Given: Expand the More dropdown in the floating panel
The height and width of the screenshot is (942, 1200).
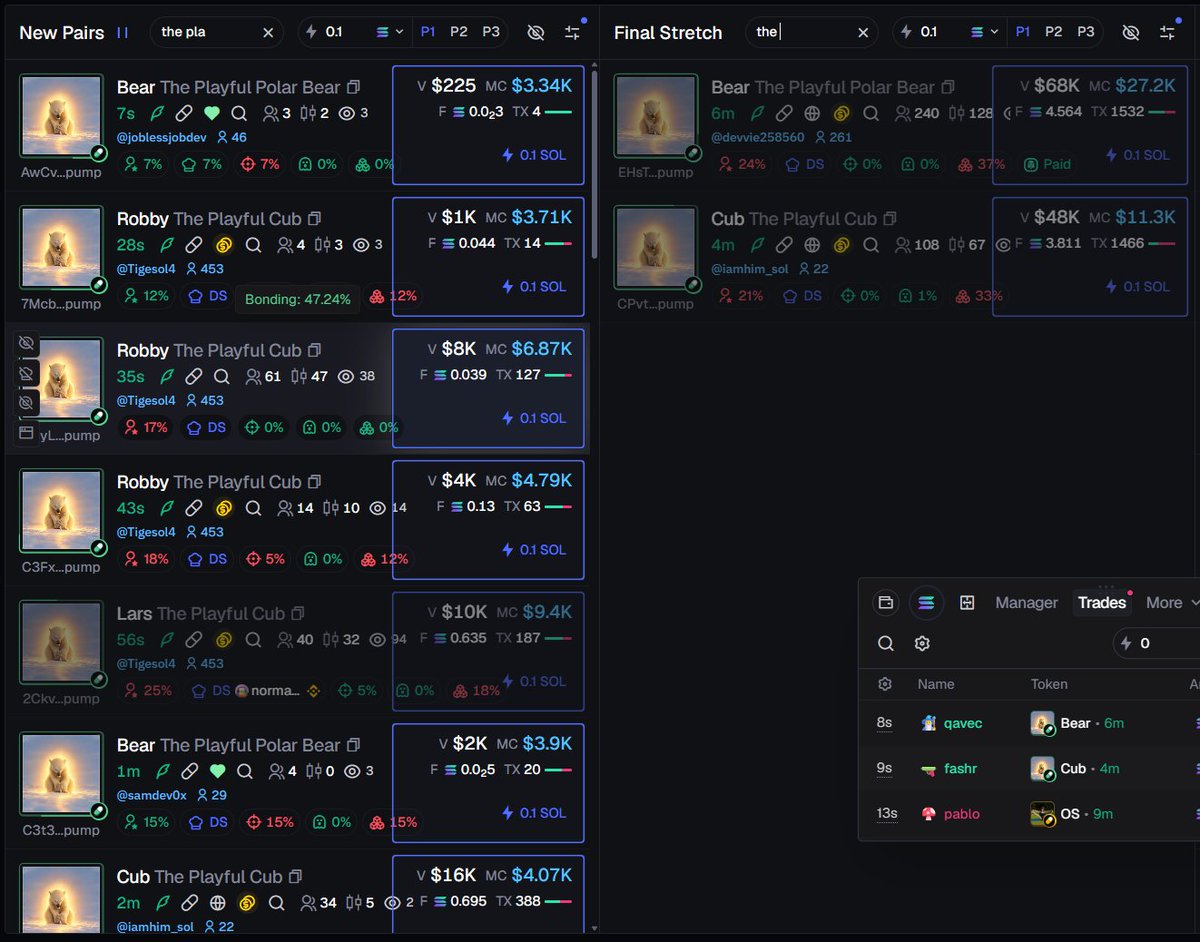Looking at the screenshot, I should (x=1171, y=602).
